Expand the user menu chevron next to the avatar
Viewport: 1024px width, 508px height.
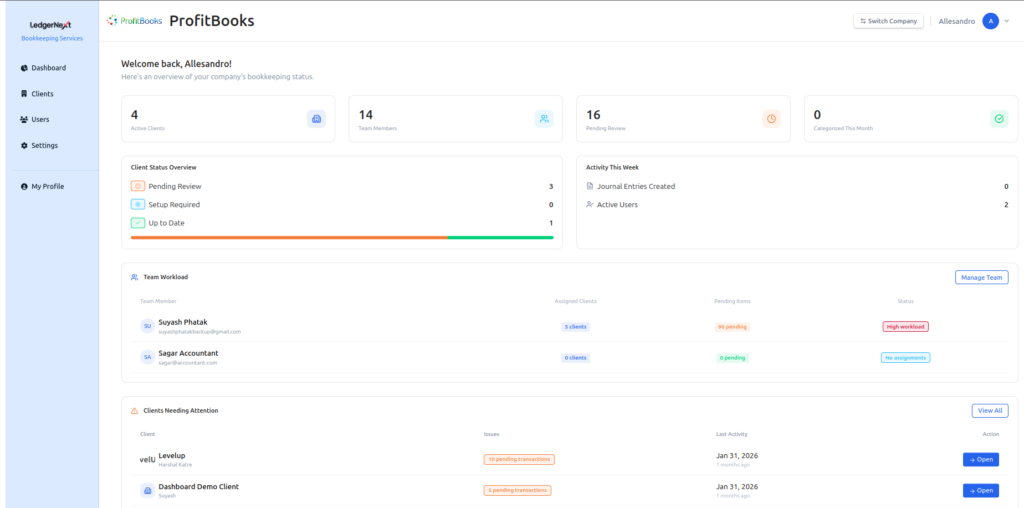pyautogui.click(x=1006, y=22)
